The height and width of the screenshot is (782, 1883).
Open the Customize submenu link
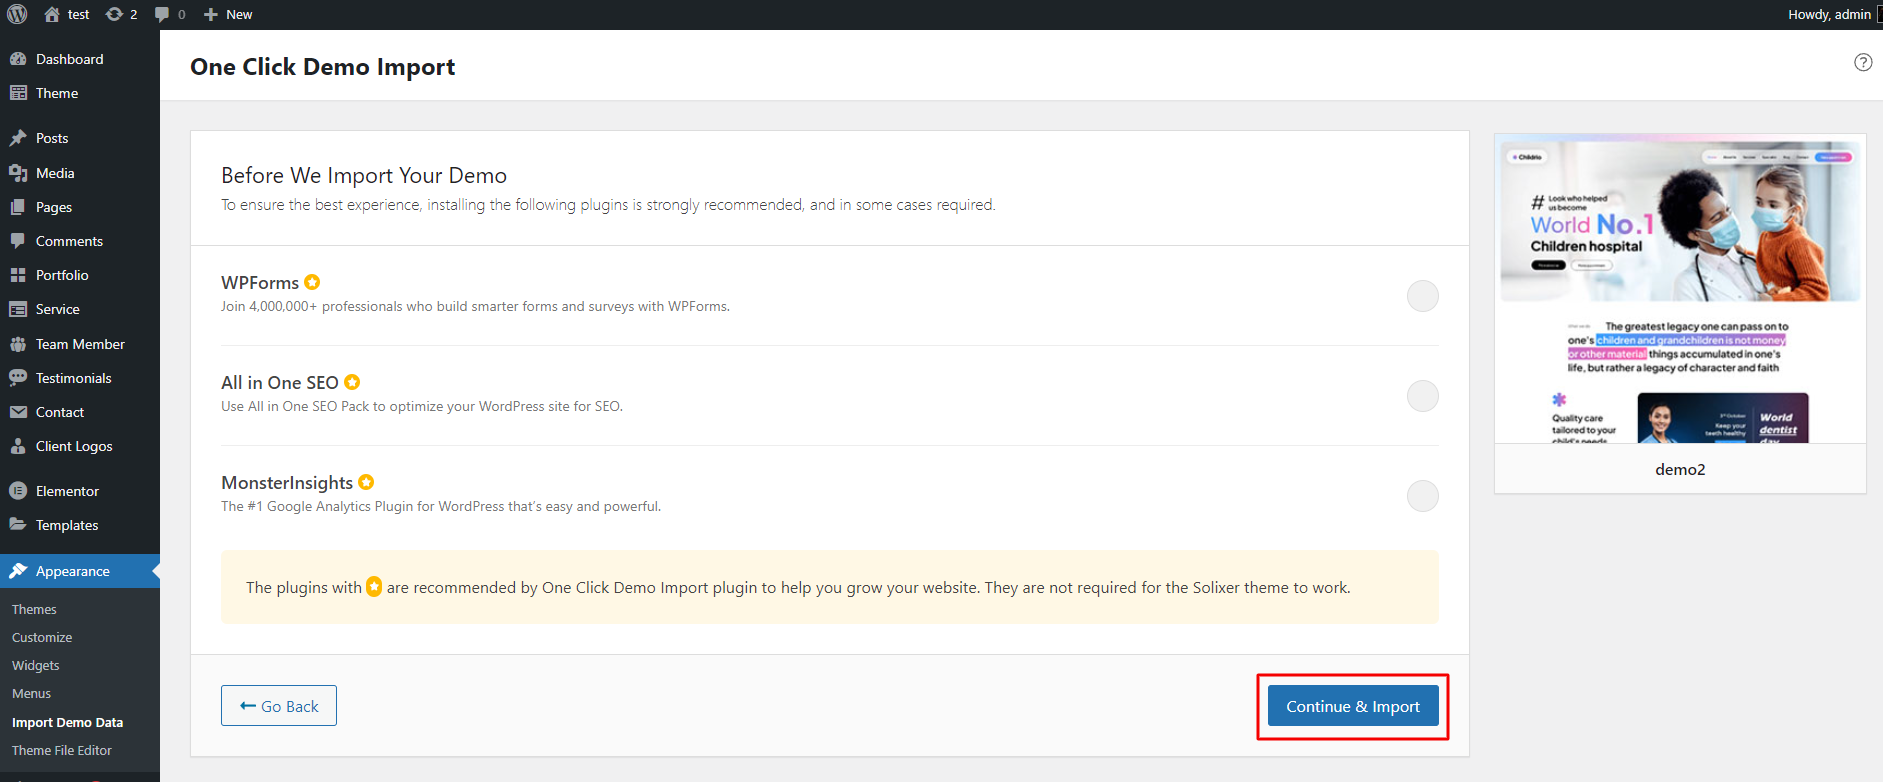pyautogui.click(x=42, y=637)
